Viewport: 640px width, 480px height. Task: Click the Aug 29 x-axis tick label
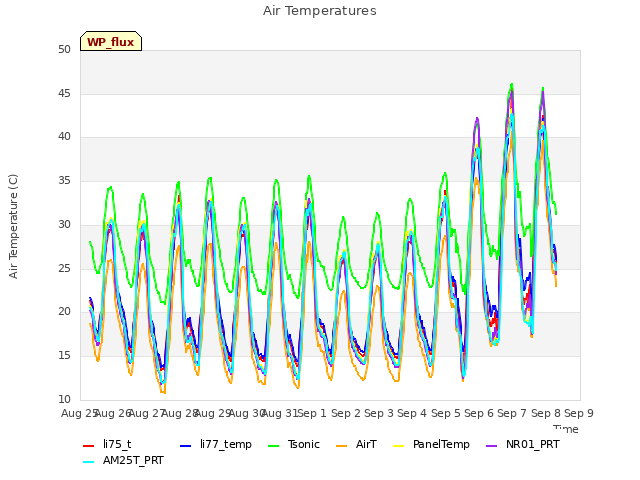[213, 413]
